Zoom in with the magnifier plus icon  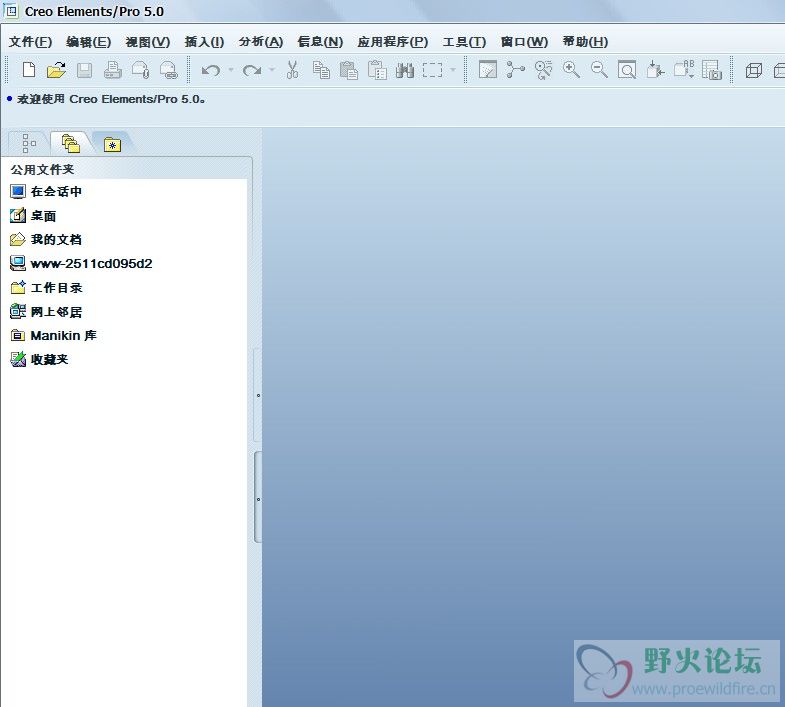571,70
